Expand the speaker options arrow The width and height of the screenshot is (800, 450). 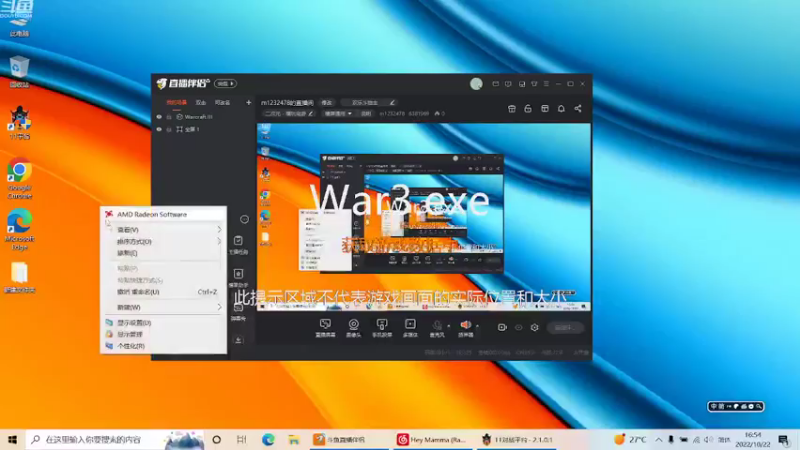click(x=477, y=326)
